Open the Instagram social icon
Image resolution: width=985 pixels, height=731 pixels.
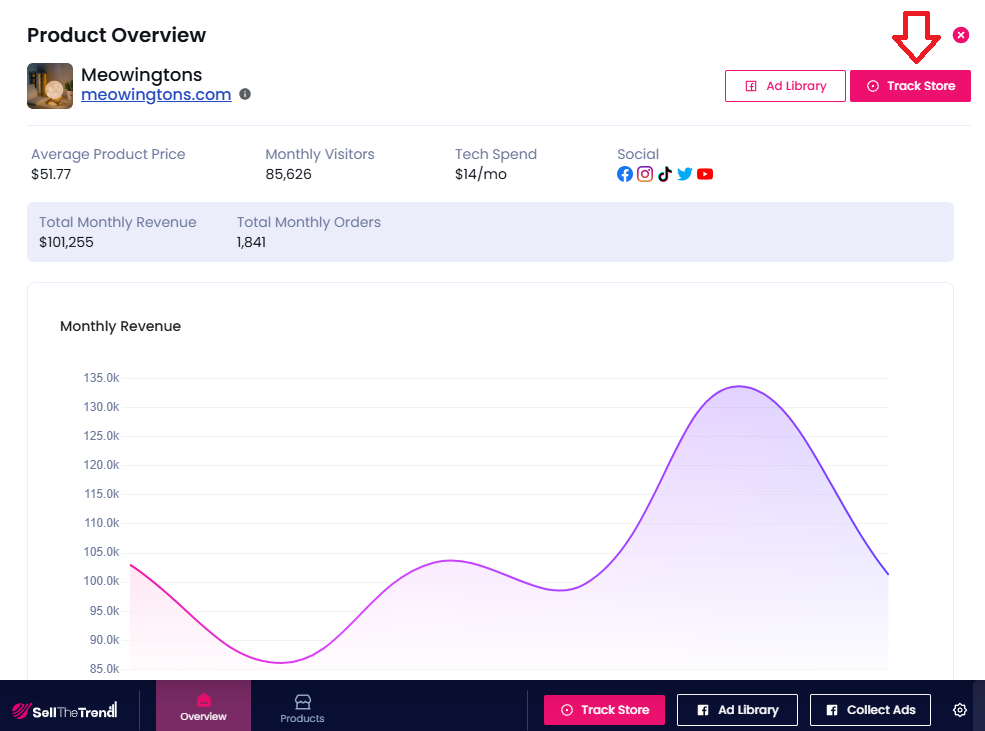coord(645,174)
